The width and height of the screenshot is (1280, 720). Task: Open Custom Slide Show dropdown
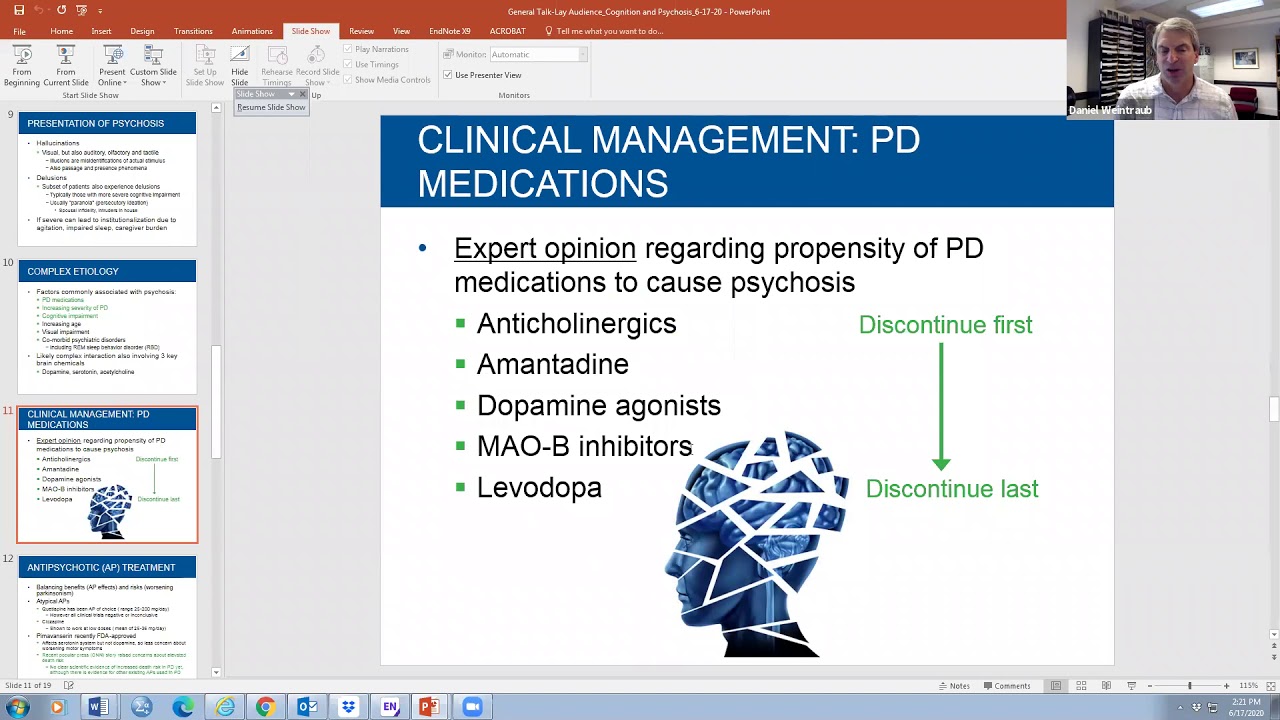coord(153,65)
